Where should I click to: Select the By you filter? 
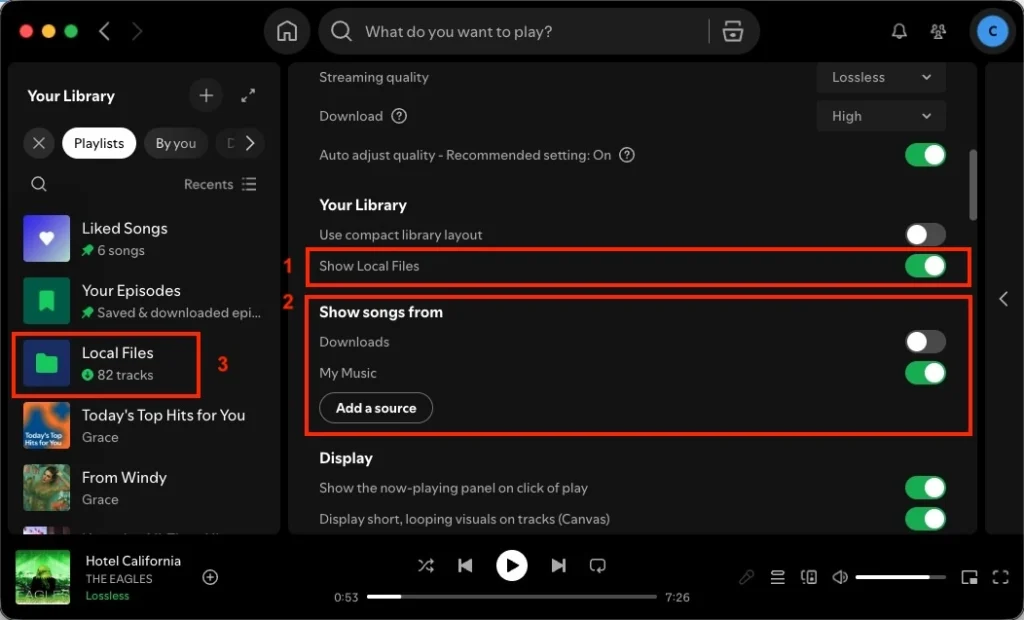(x=175, y=143)
